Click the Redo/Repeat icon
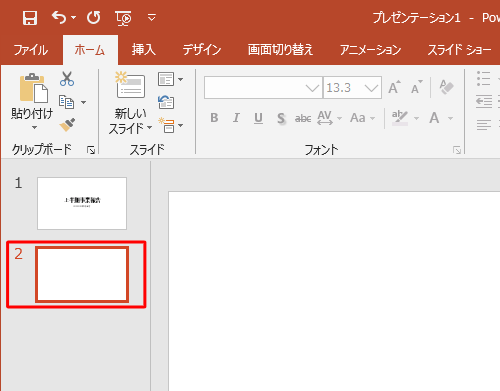 [x=94, y=17]
